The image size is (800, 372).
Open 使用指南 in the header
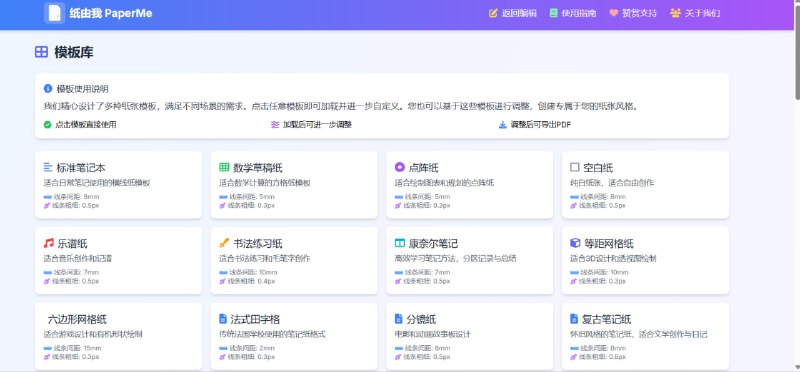click(579, 13)
